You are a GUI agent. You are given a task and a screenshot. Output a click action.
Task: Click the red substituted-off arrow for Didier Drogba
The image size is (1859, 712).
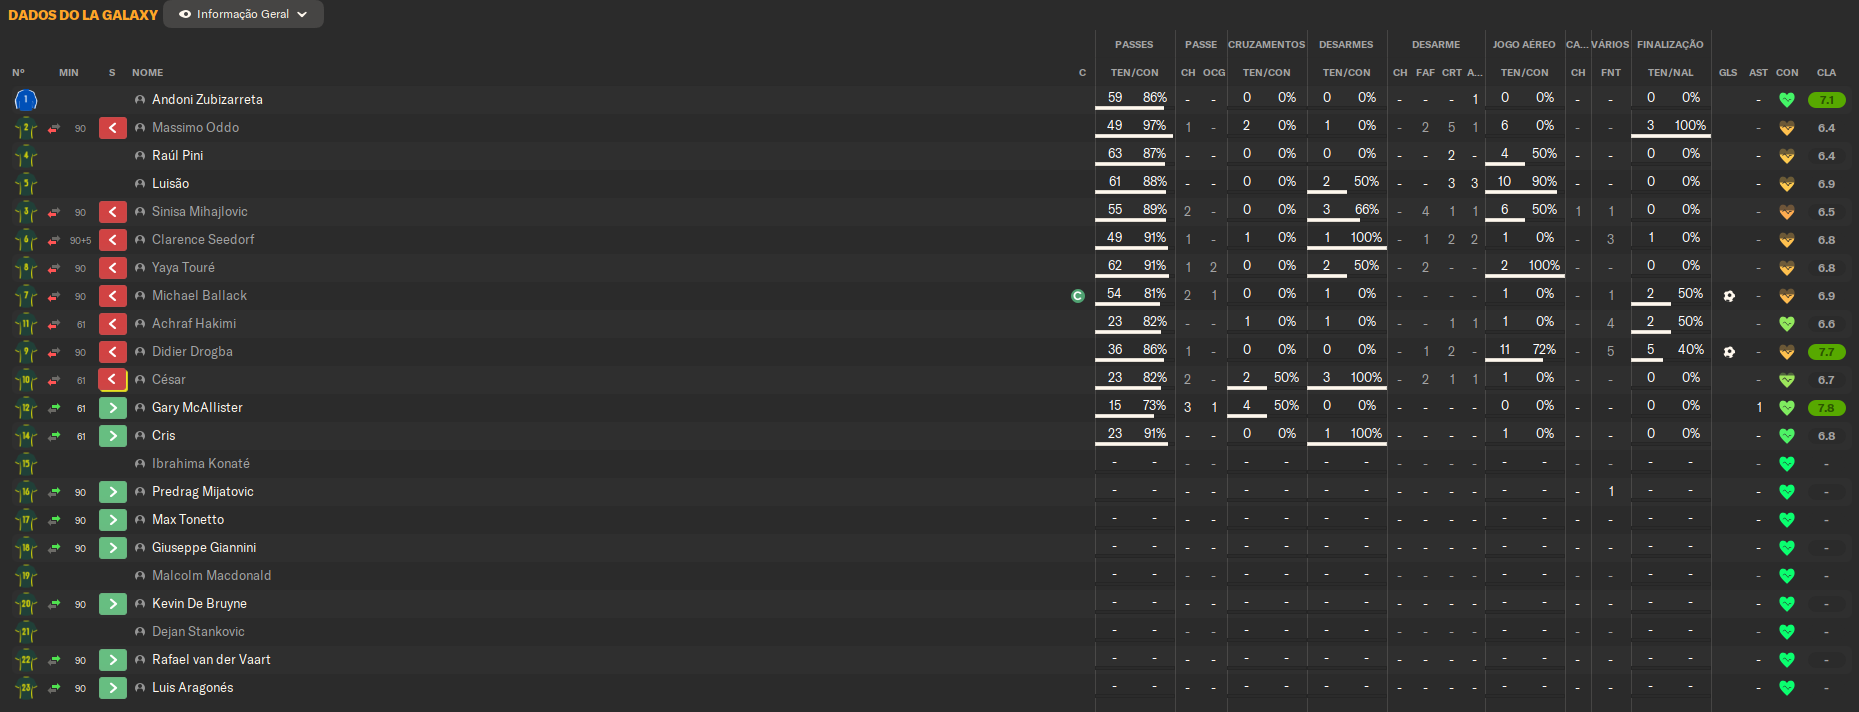[113, 352]
